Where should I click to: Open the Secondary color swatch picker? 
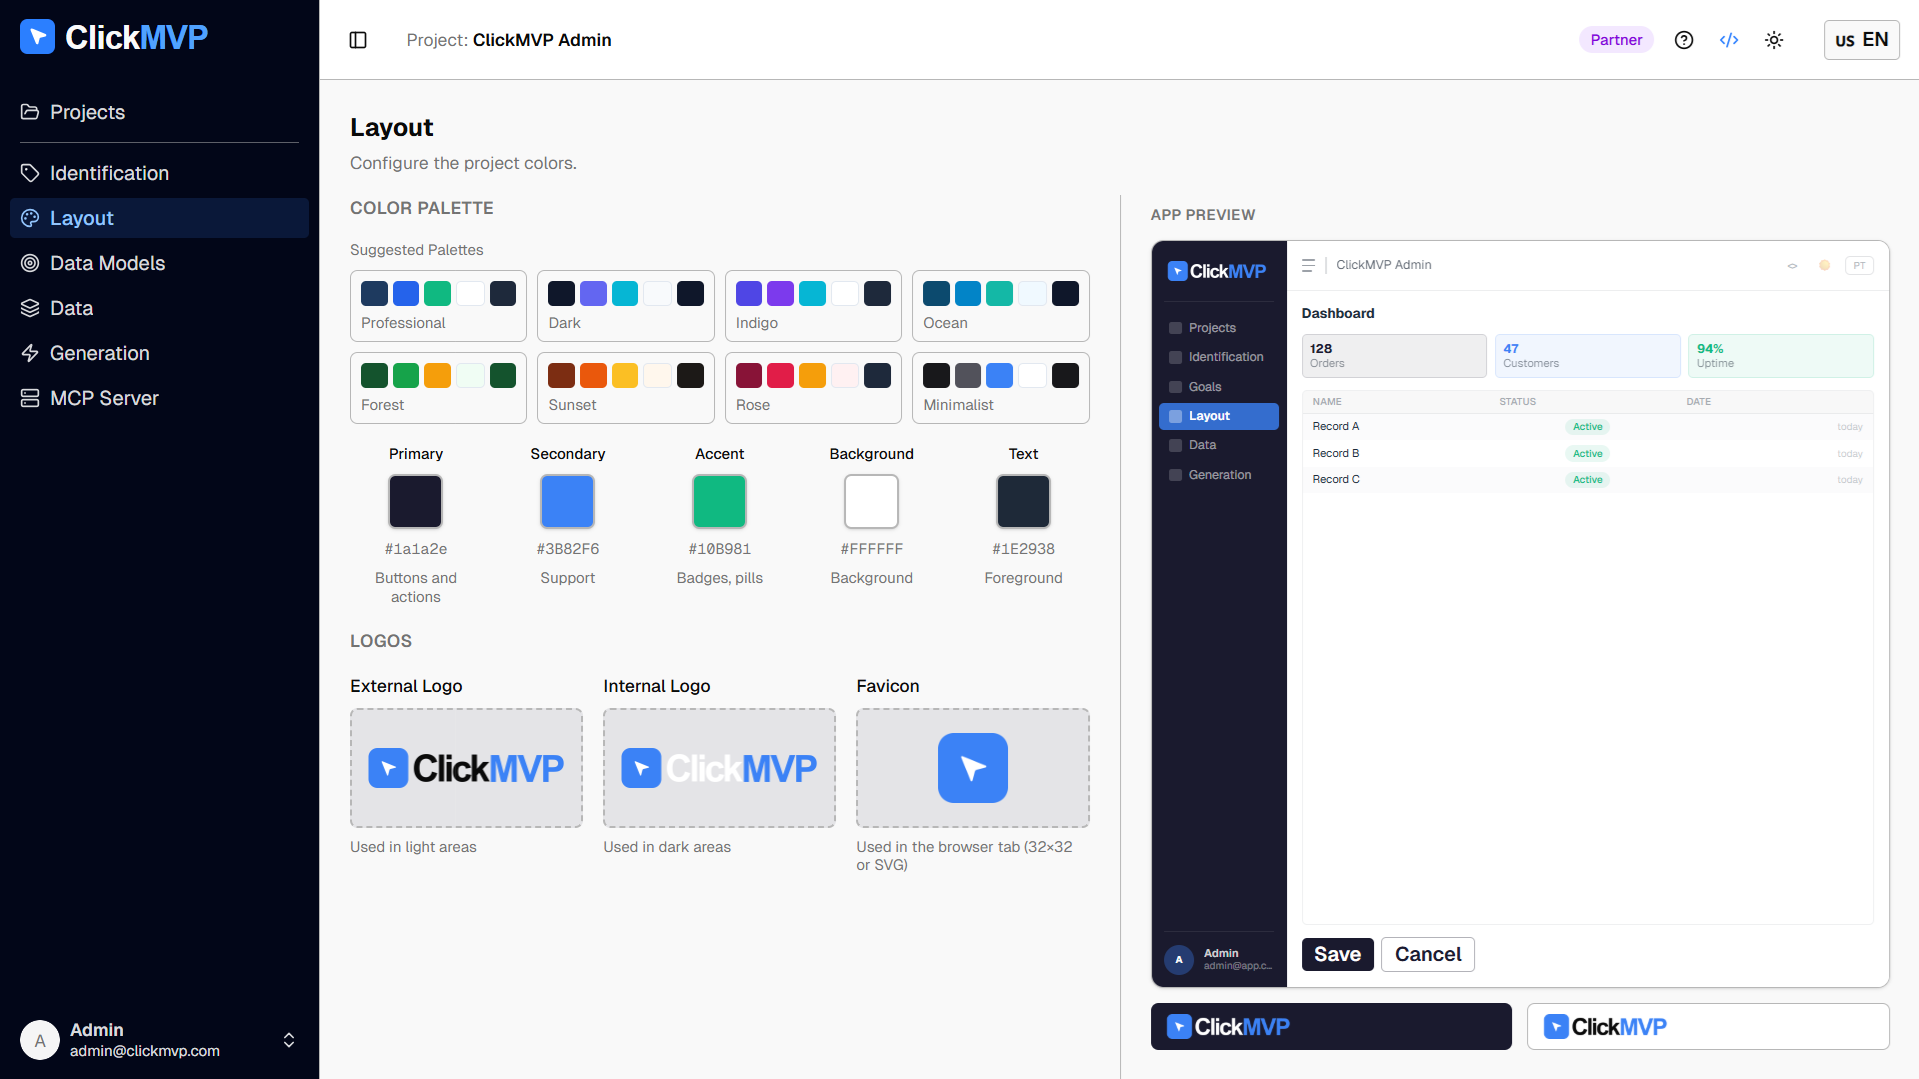(567, 501)
